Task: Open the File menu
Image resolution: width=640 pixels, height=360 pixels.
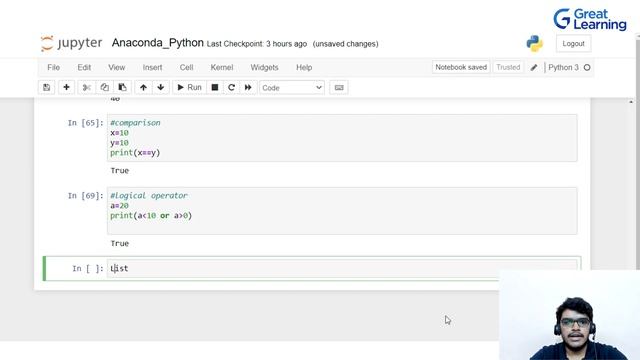Action: tap(53, 67)
